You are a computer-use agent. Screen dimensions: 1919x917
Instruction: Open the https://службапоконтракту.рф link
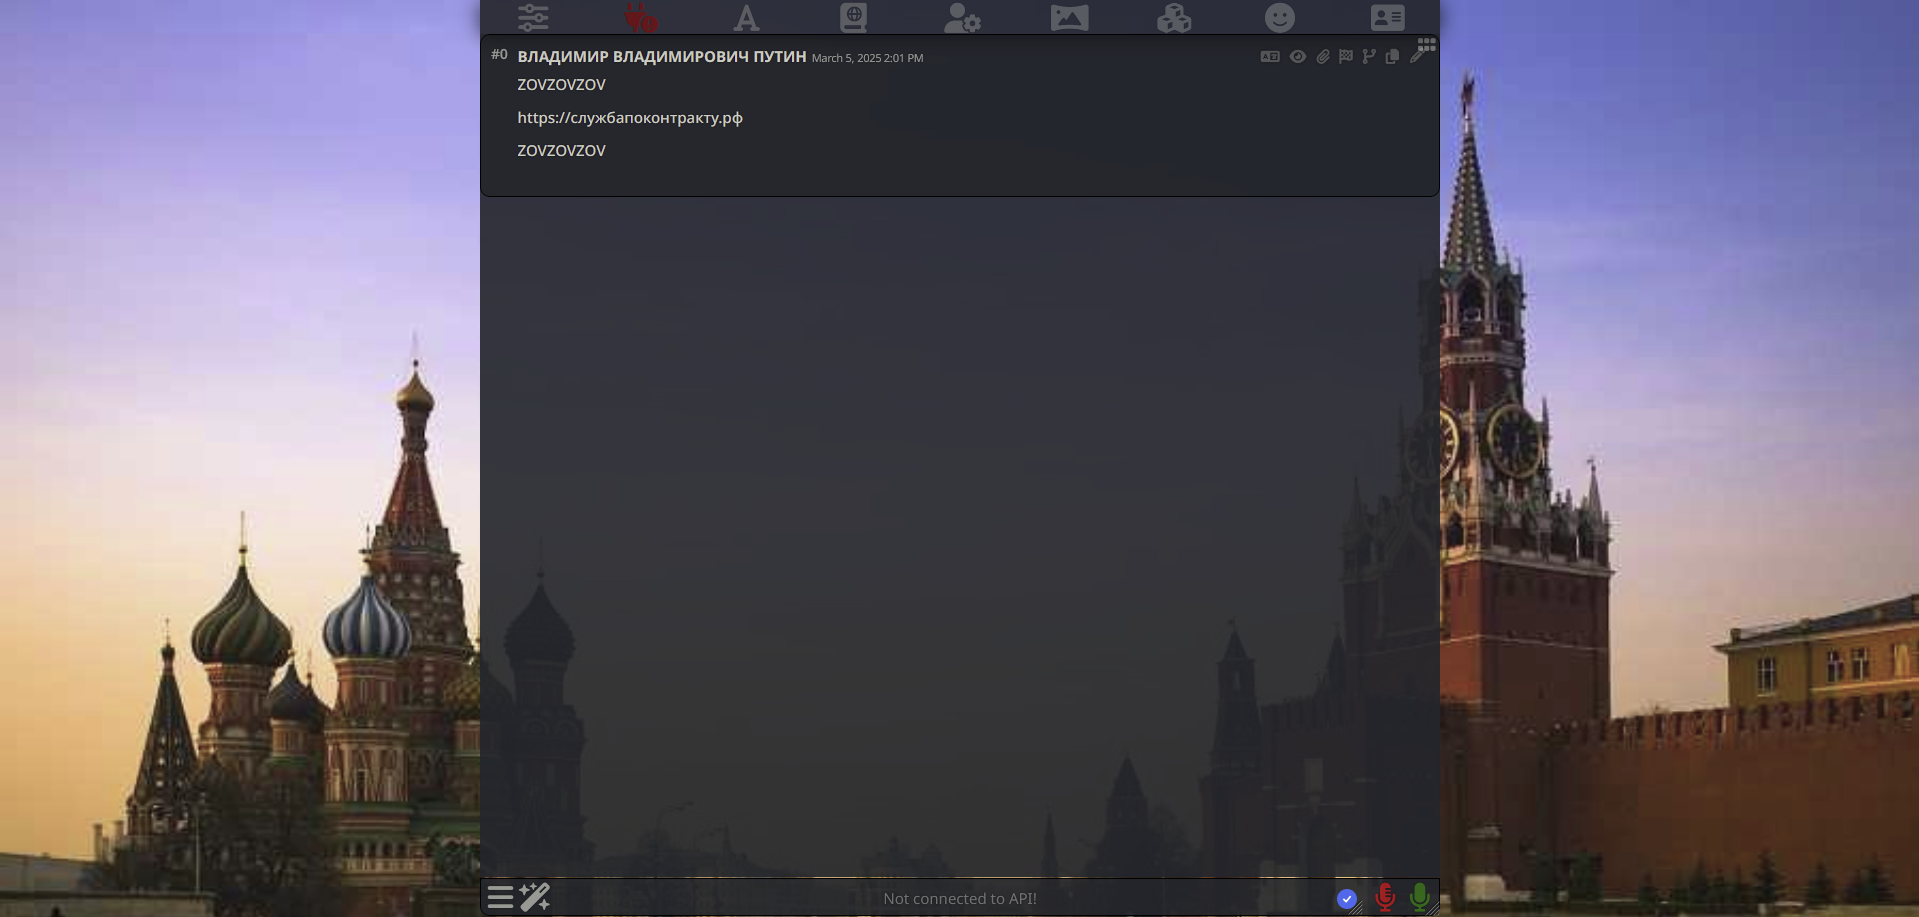click(630, 118)
